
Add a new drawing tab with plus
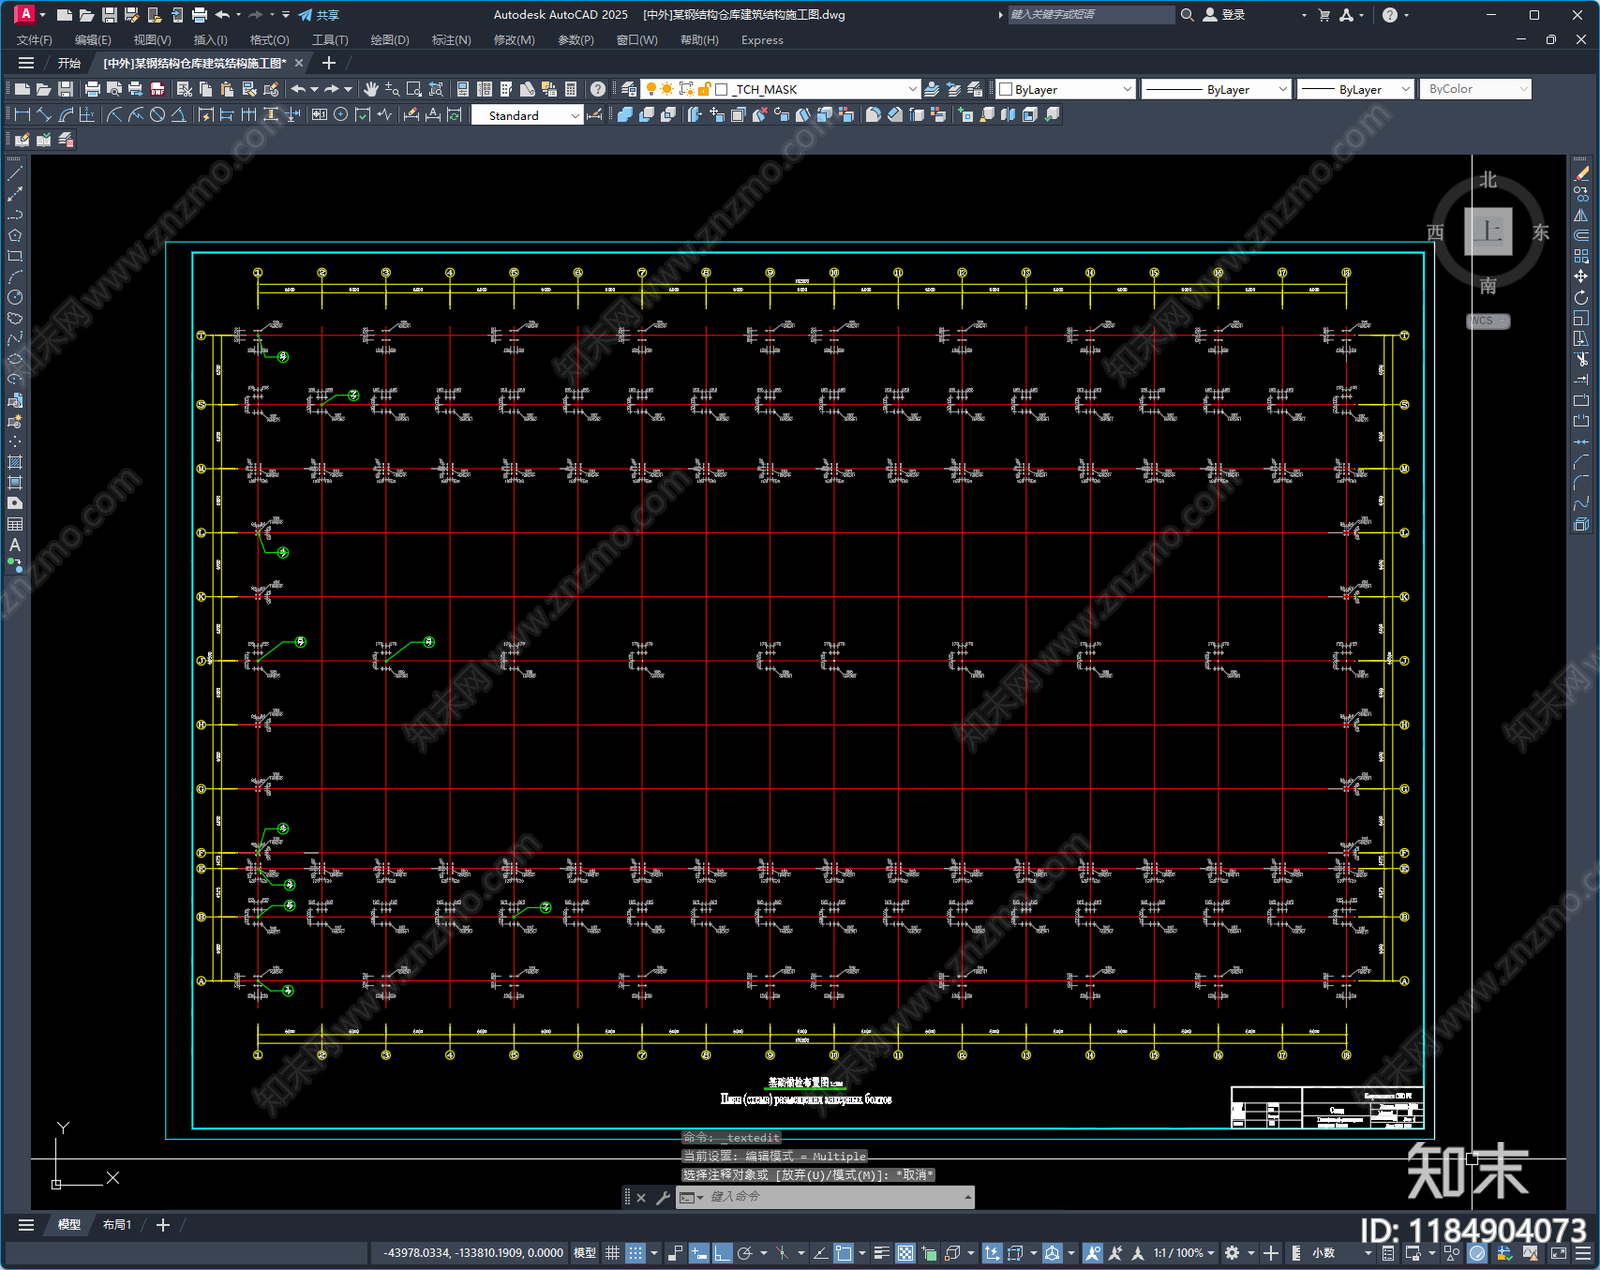(329, 63)
